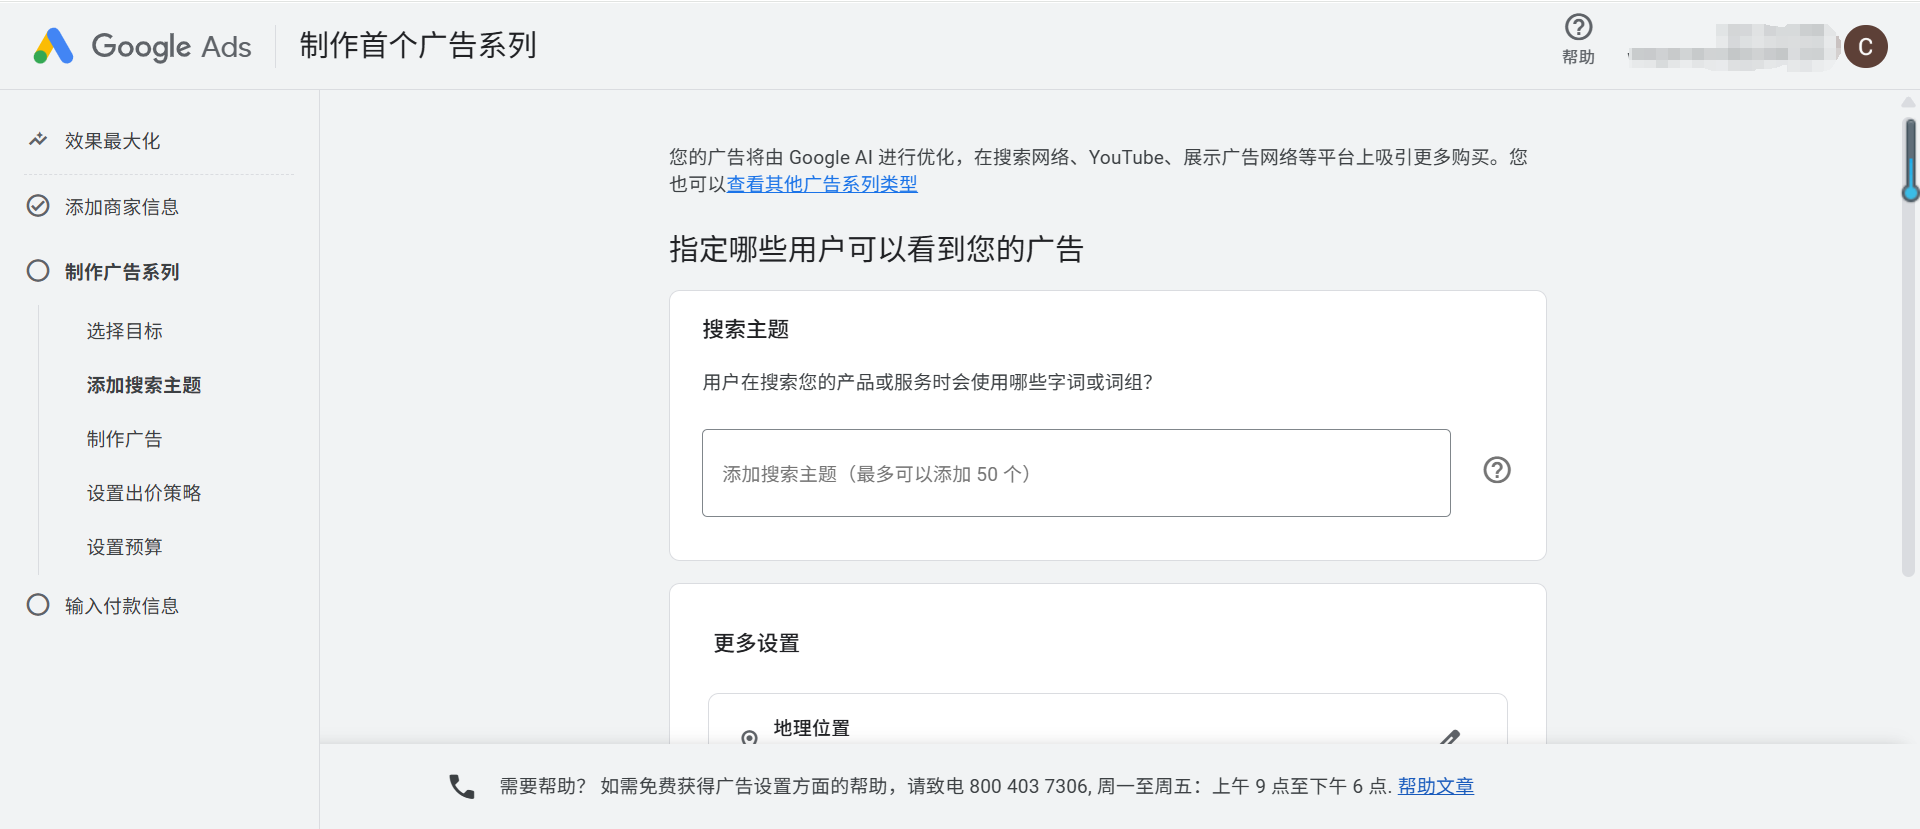Open the 帮助文章 link
Viewport: 1920px width, 829px height.
click(x=1435, y=786)
